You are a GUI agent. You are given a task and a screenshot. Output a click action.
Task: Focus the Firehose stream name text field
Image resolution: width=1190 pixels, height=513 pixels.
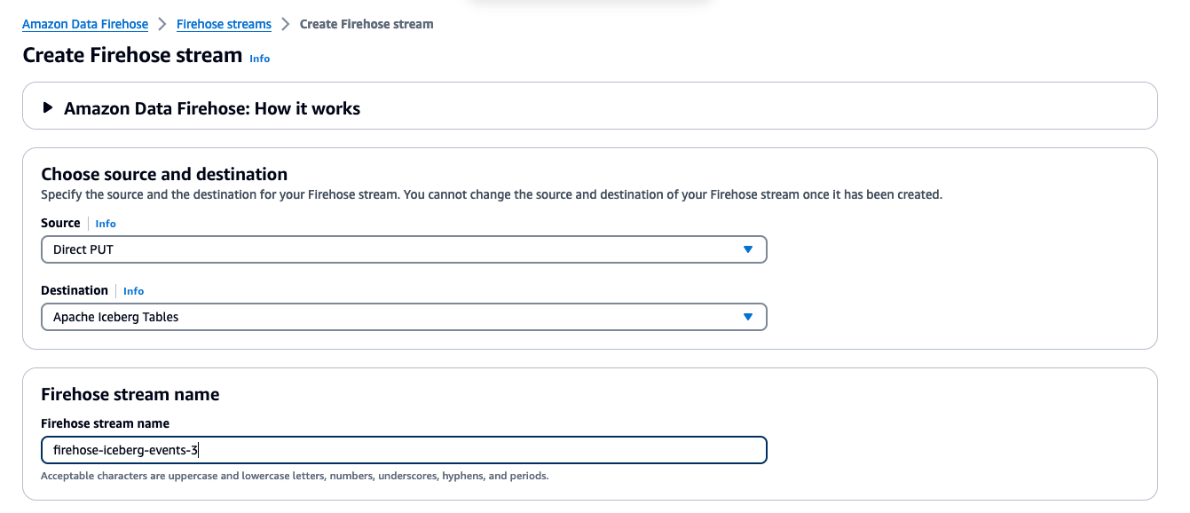tap(403, 450)
